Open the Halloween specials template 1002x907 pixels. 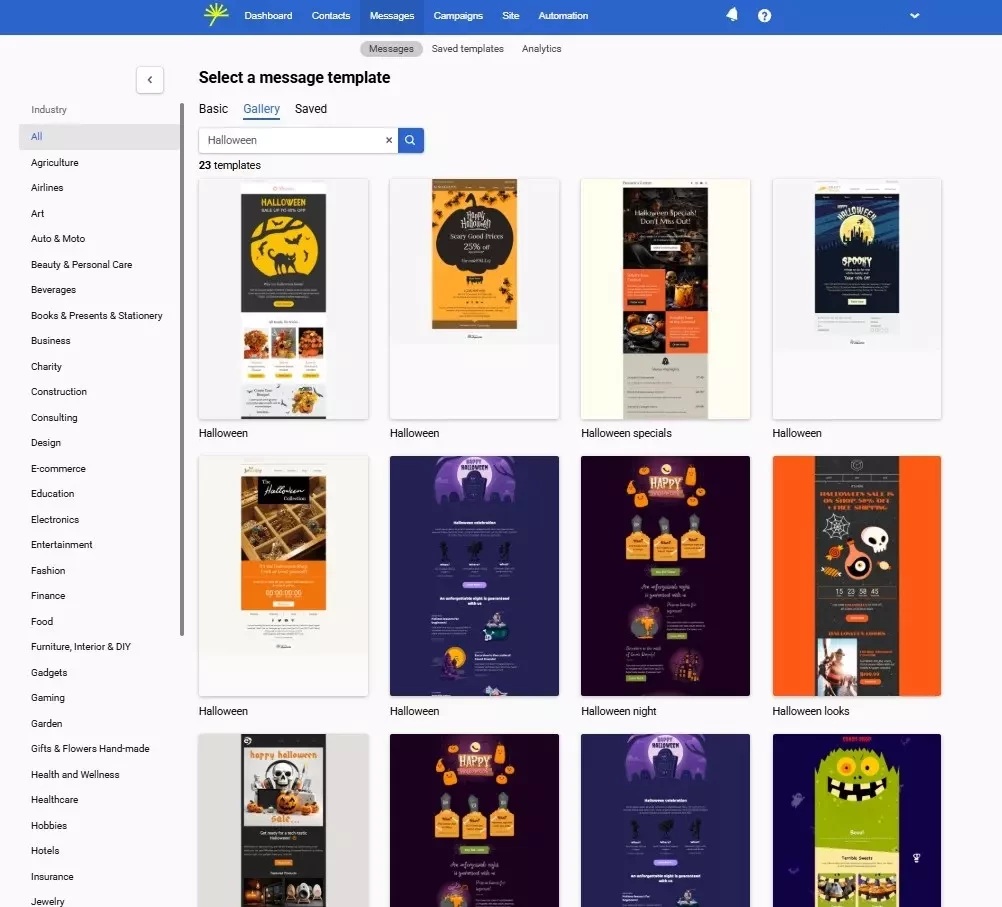coord(665,299)
